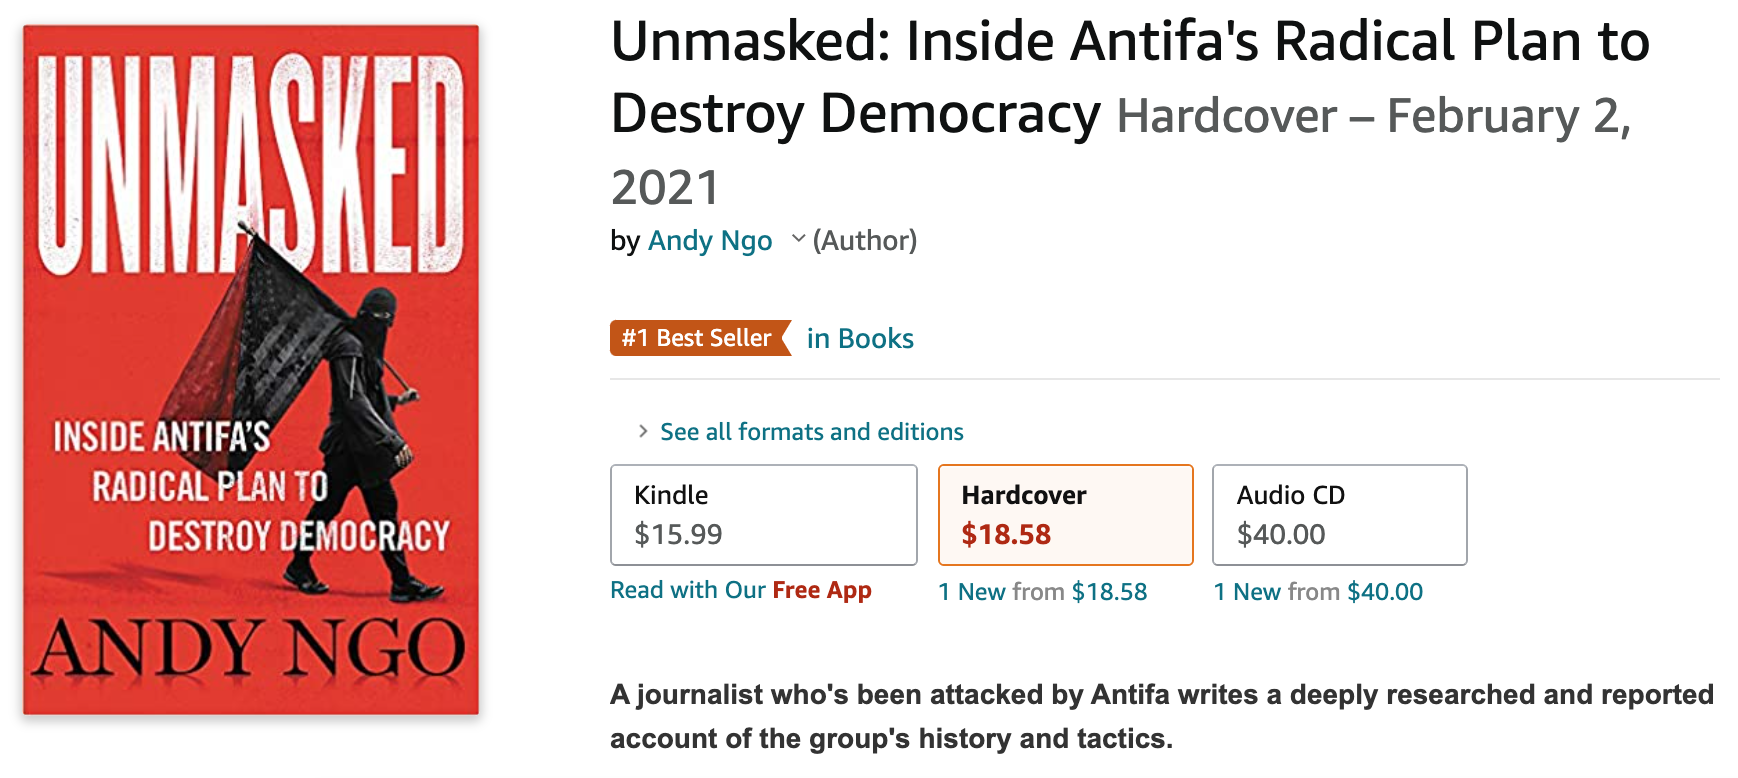Click Read with Our Free App link
The height and width of the screenshot is (778, 1738).
[x=741, y=590]
